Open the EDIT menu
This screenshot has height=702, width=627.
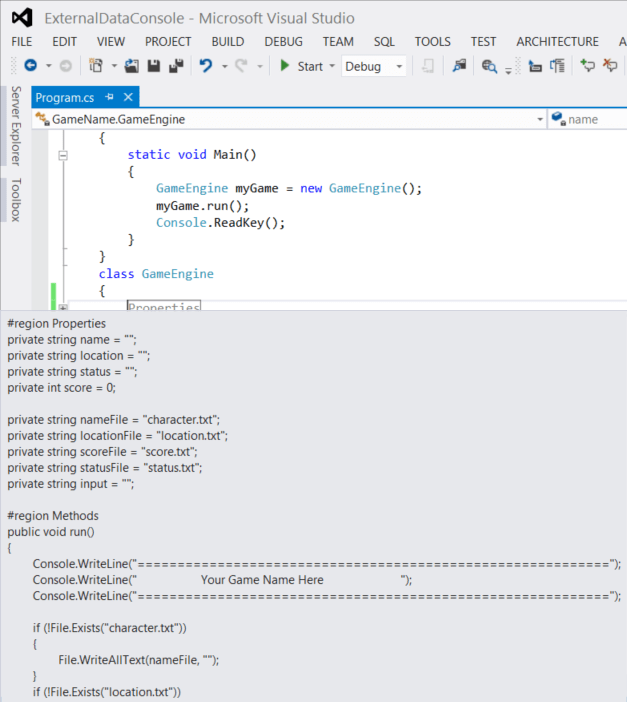click(x=64, y=42)
